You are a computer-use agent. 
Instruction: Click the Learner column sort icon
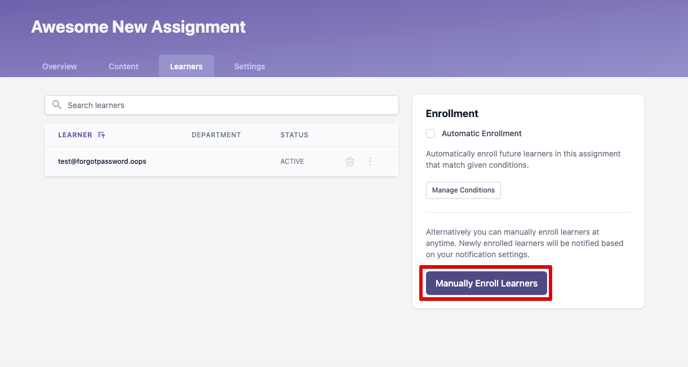[x=101, y=135]
